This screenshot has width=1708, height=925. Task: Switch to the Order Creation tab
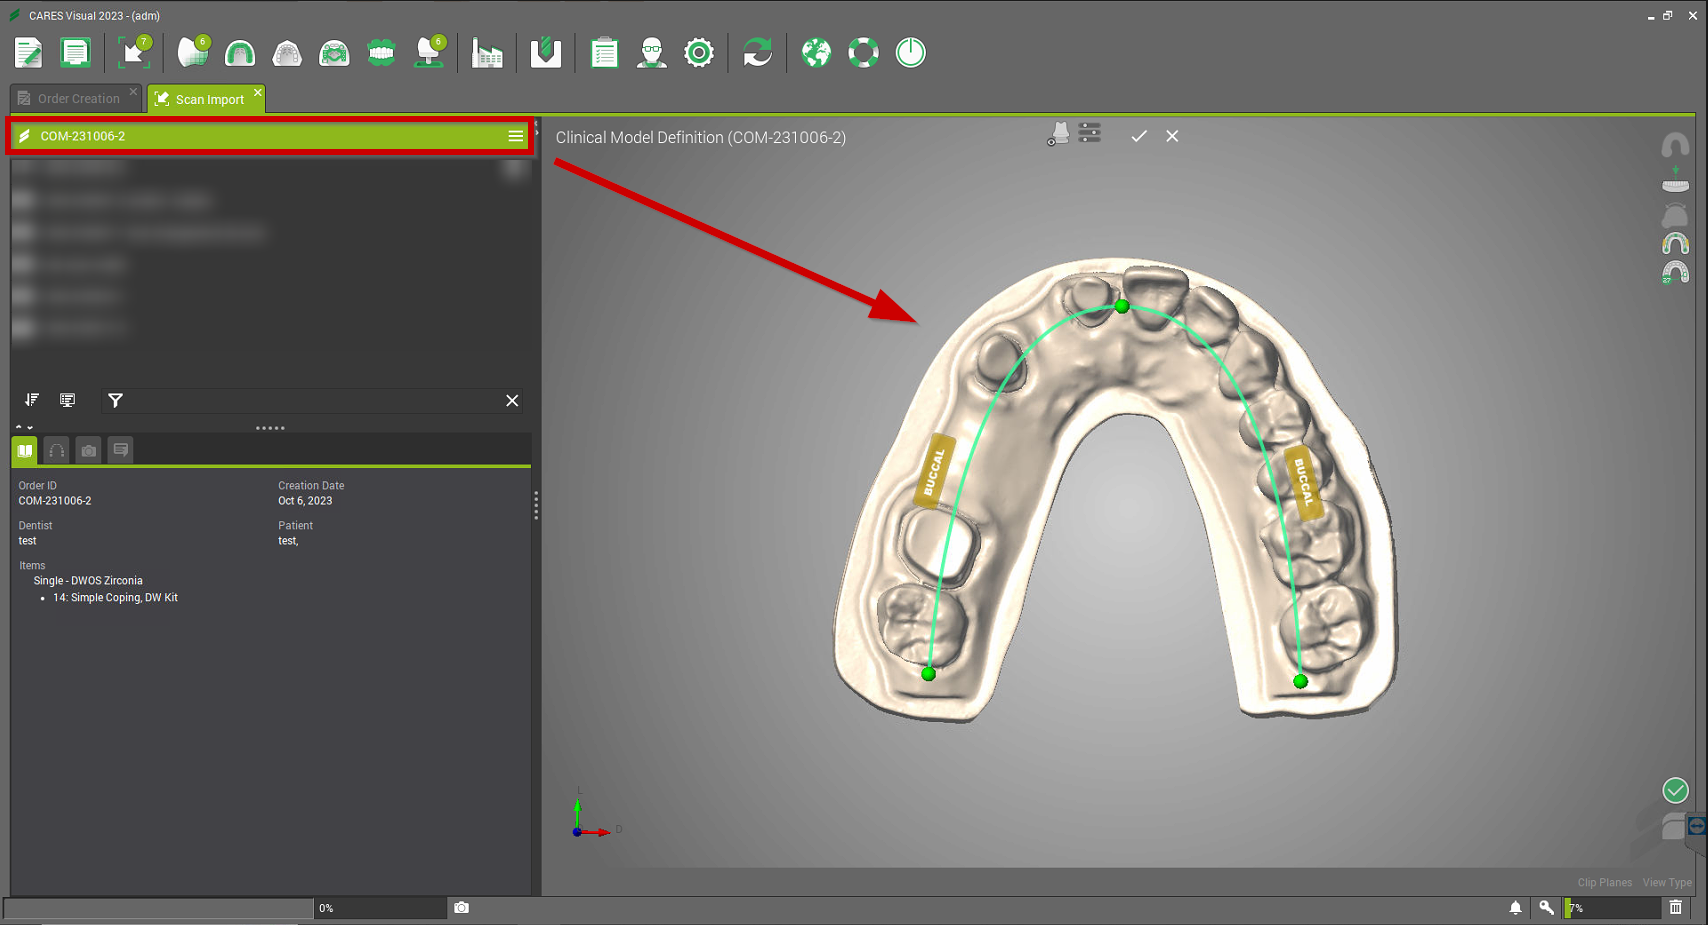(78, 99)
